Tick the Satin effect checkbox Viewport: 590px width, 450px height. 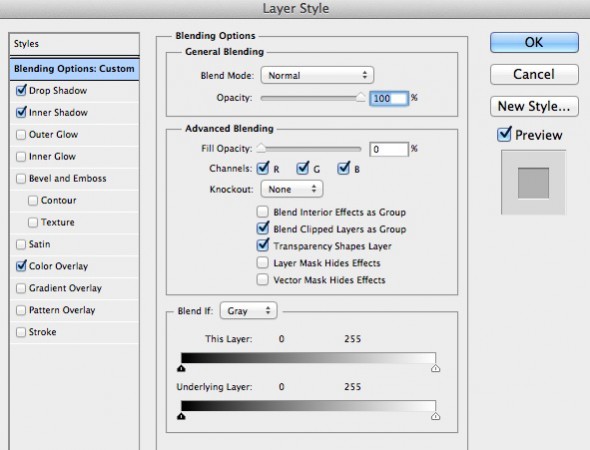tap(21, 244)
